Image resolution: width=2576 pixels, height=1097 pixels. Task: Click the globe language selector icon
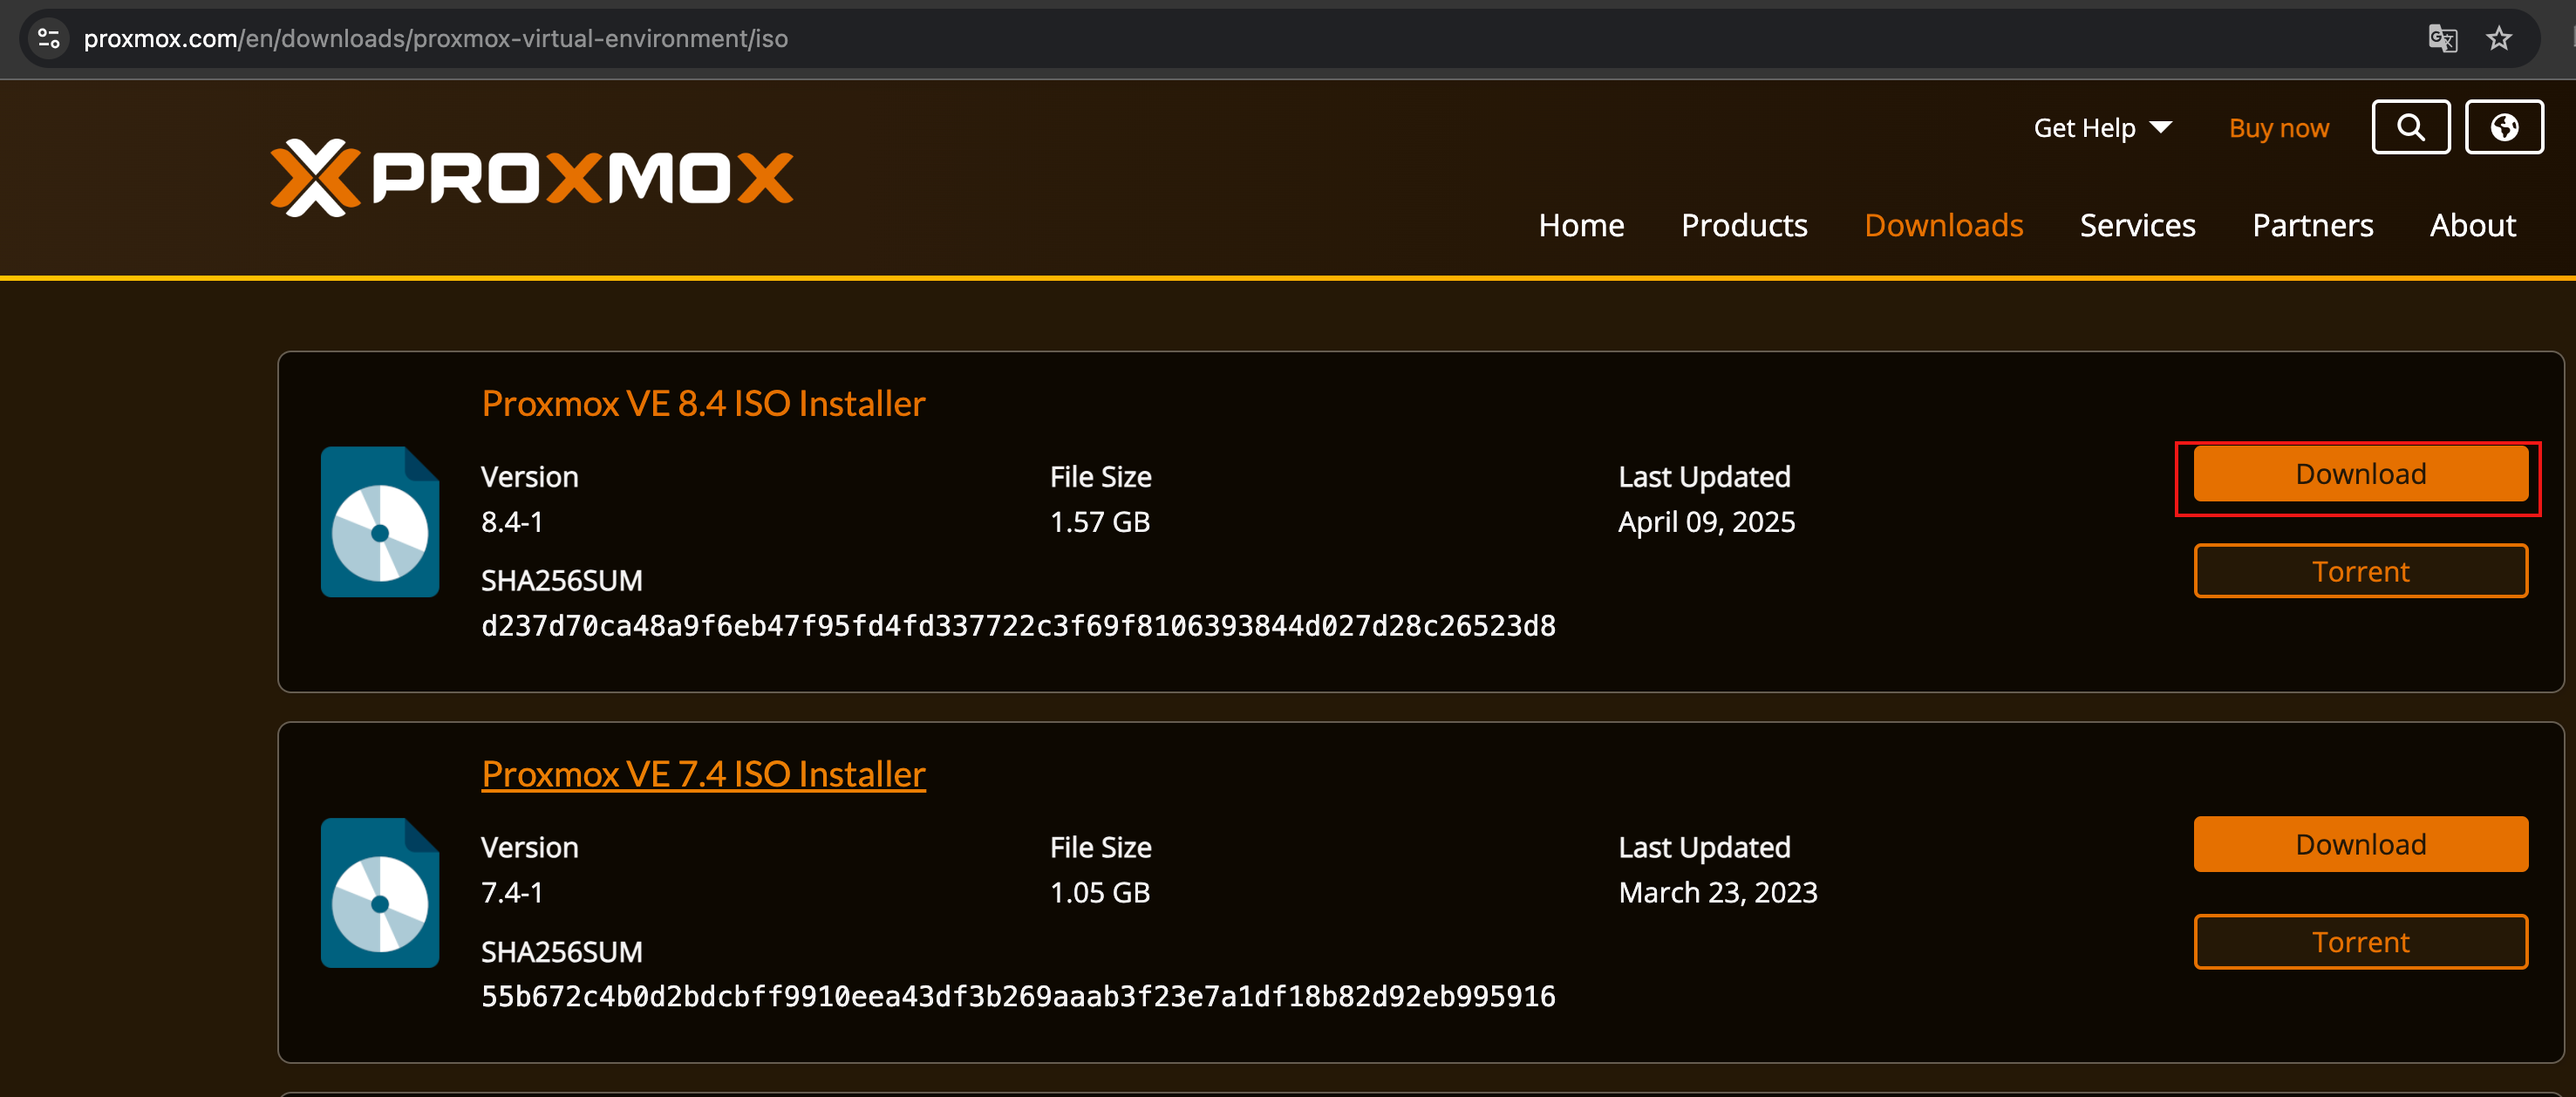tap(2503, 128)
